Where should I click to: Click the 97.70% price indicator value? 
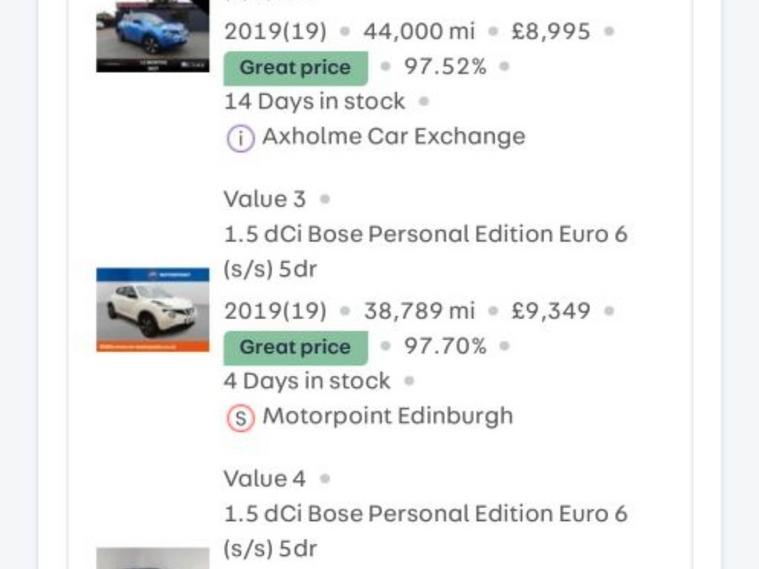click(445, 346)
